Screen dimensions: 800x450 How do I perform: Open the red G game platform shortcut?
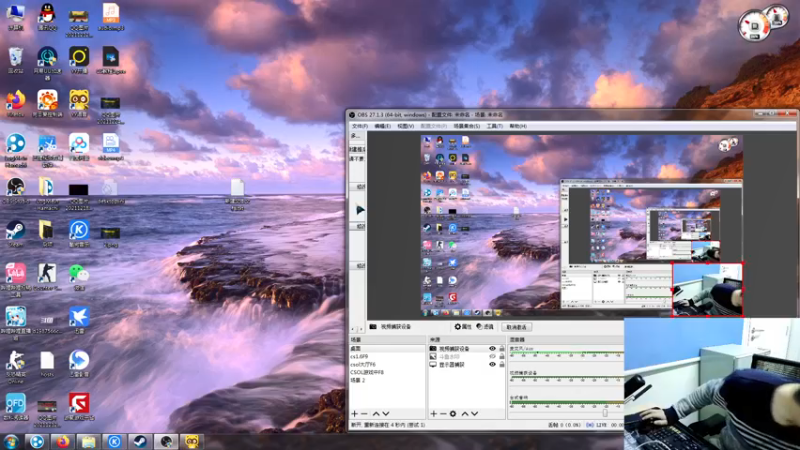click(79, 407)
